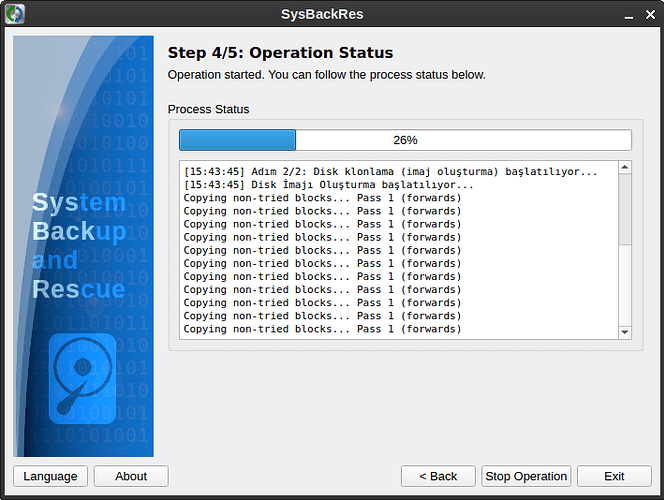This screenshot has width=664, height=500.
Task: Close the SysBackRes window
Action: click(x=649, y=13)
